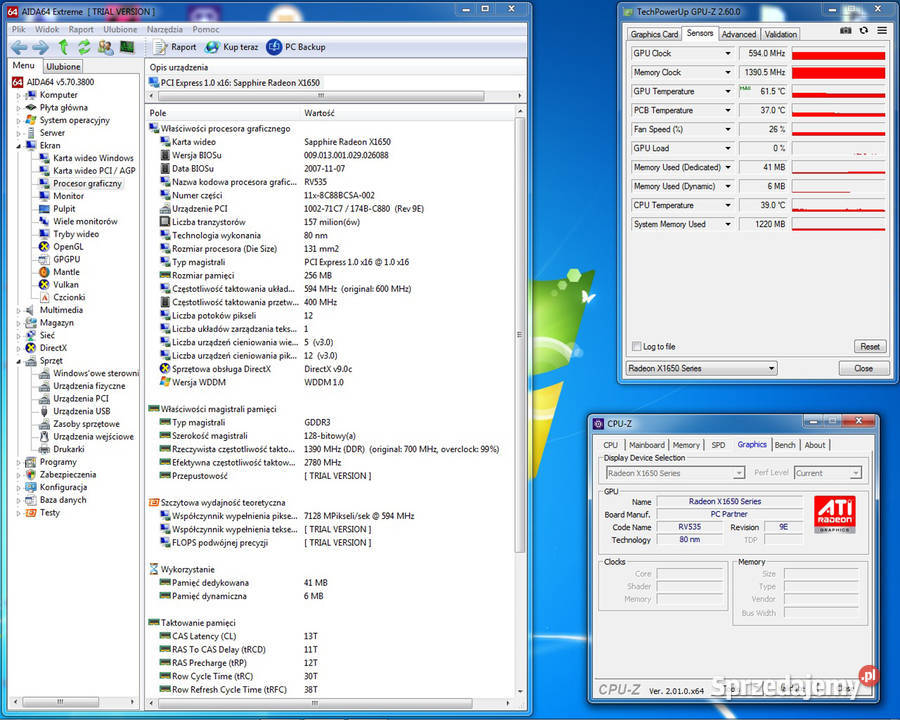
Task: Click the users icon in AIDA64 toolbar
Action: [x=106, y=47]
